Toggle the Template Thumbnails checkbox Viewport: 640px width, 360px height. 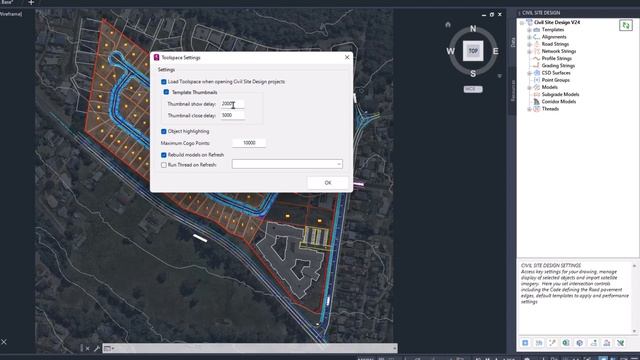166,92
